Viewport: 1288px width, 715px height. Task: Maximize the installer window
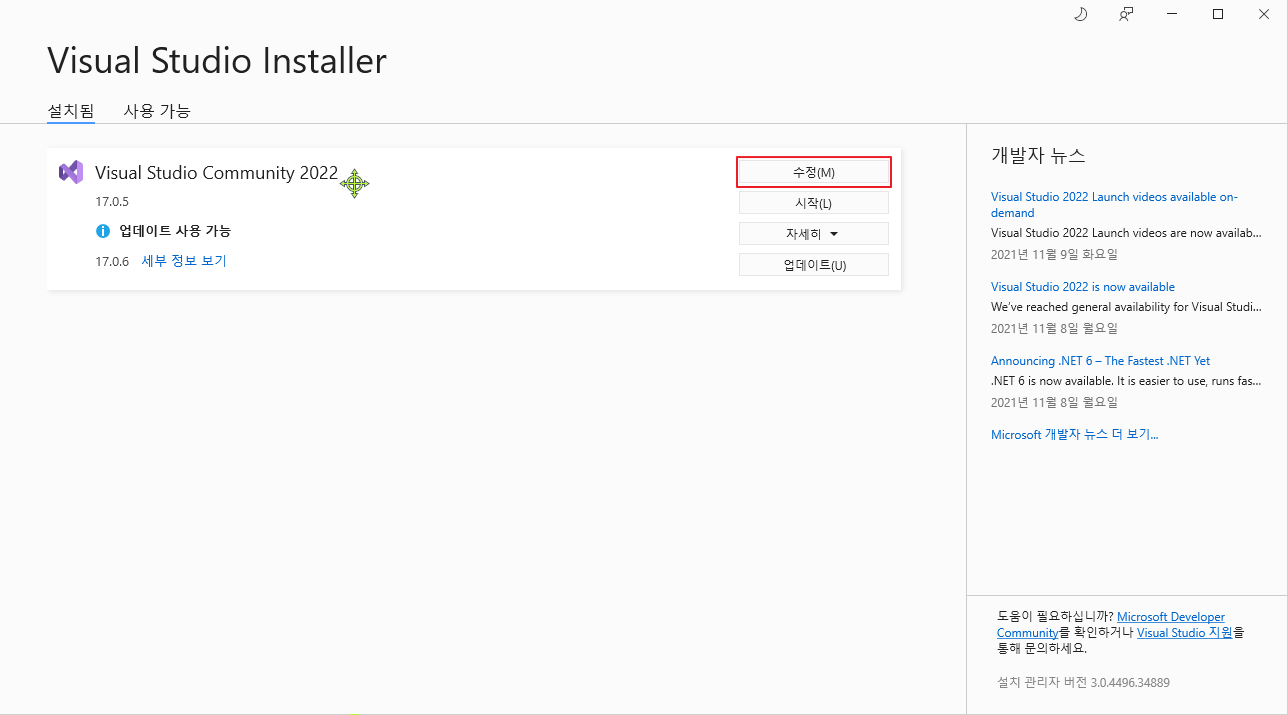pyautogui.click(x=1218, y=14)
